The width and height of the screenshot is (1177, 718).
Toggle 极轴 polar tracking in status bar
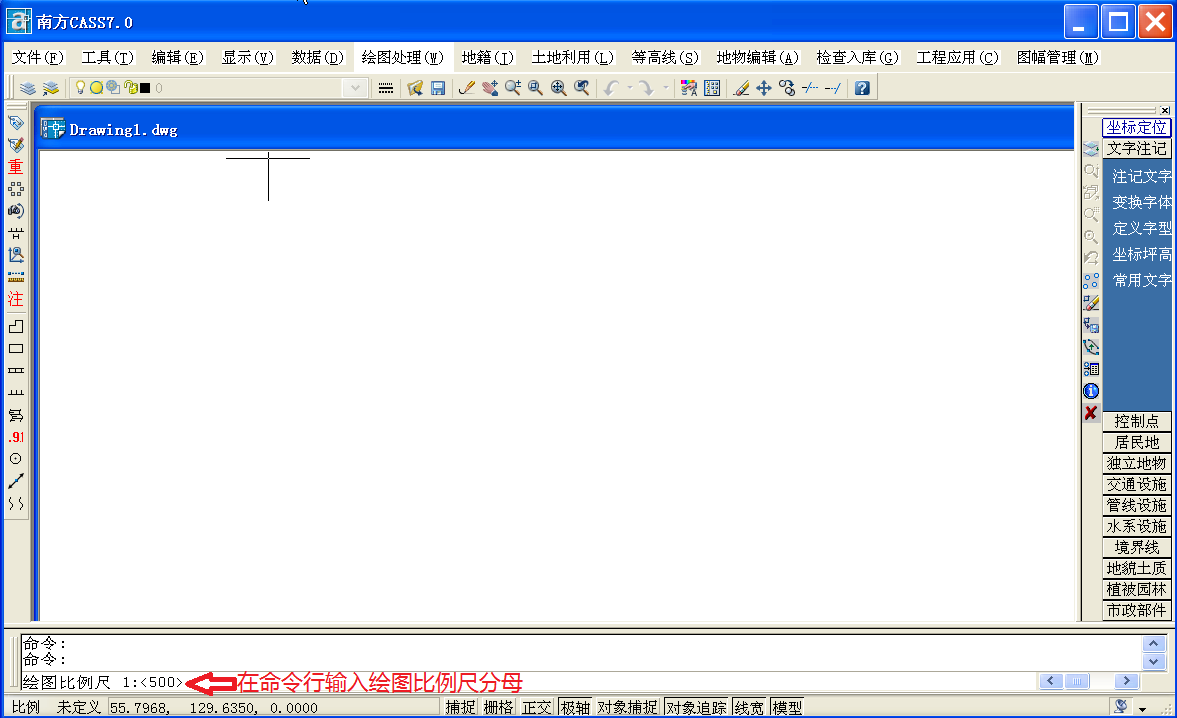coord(575,707)
